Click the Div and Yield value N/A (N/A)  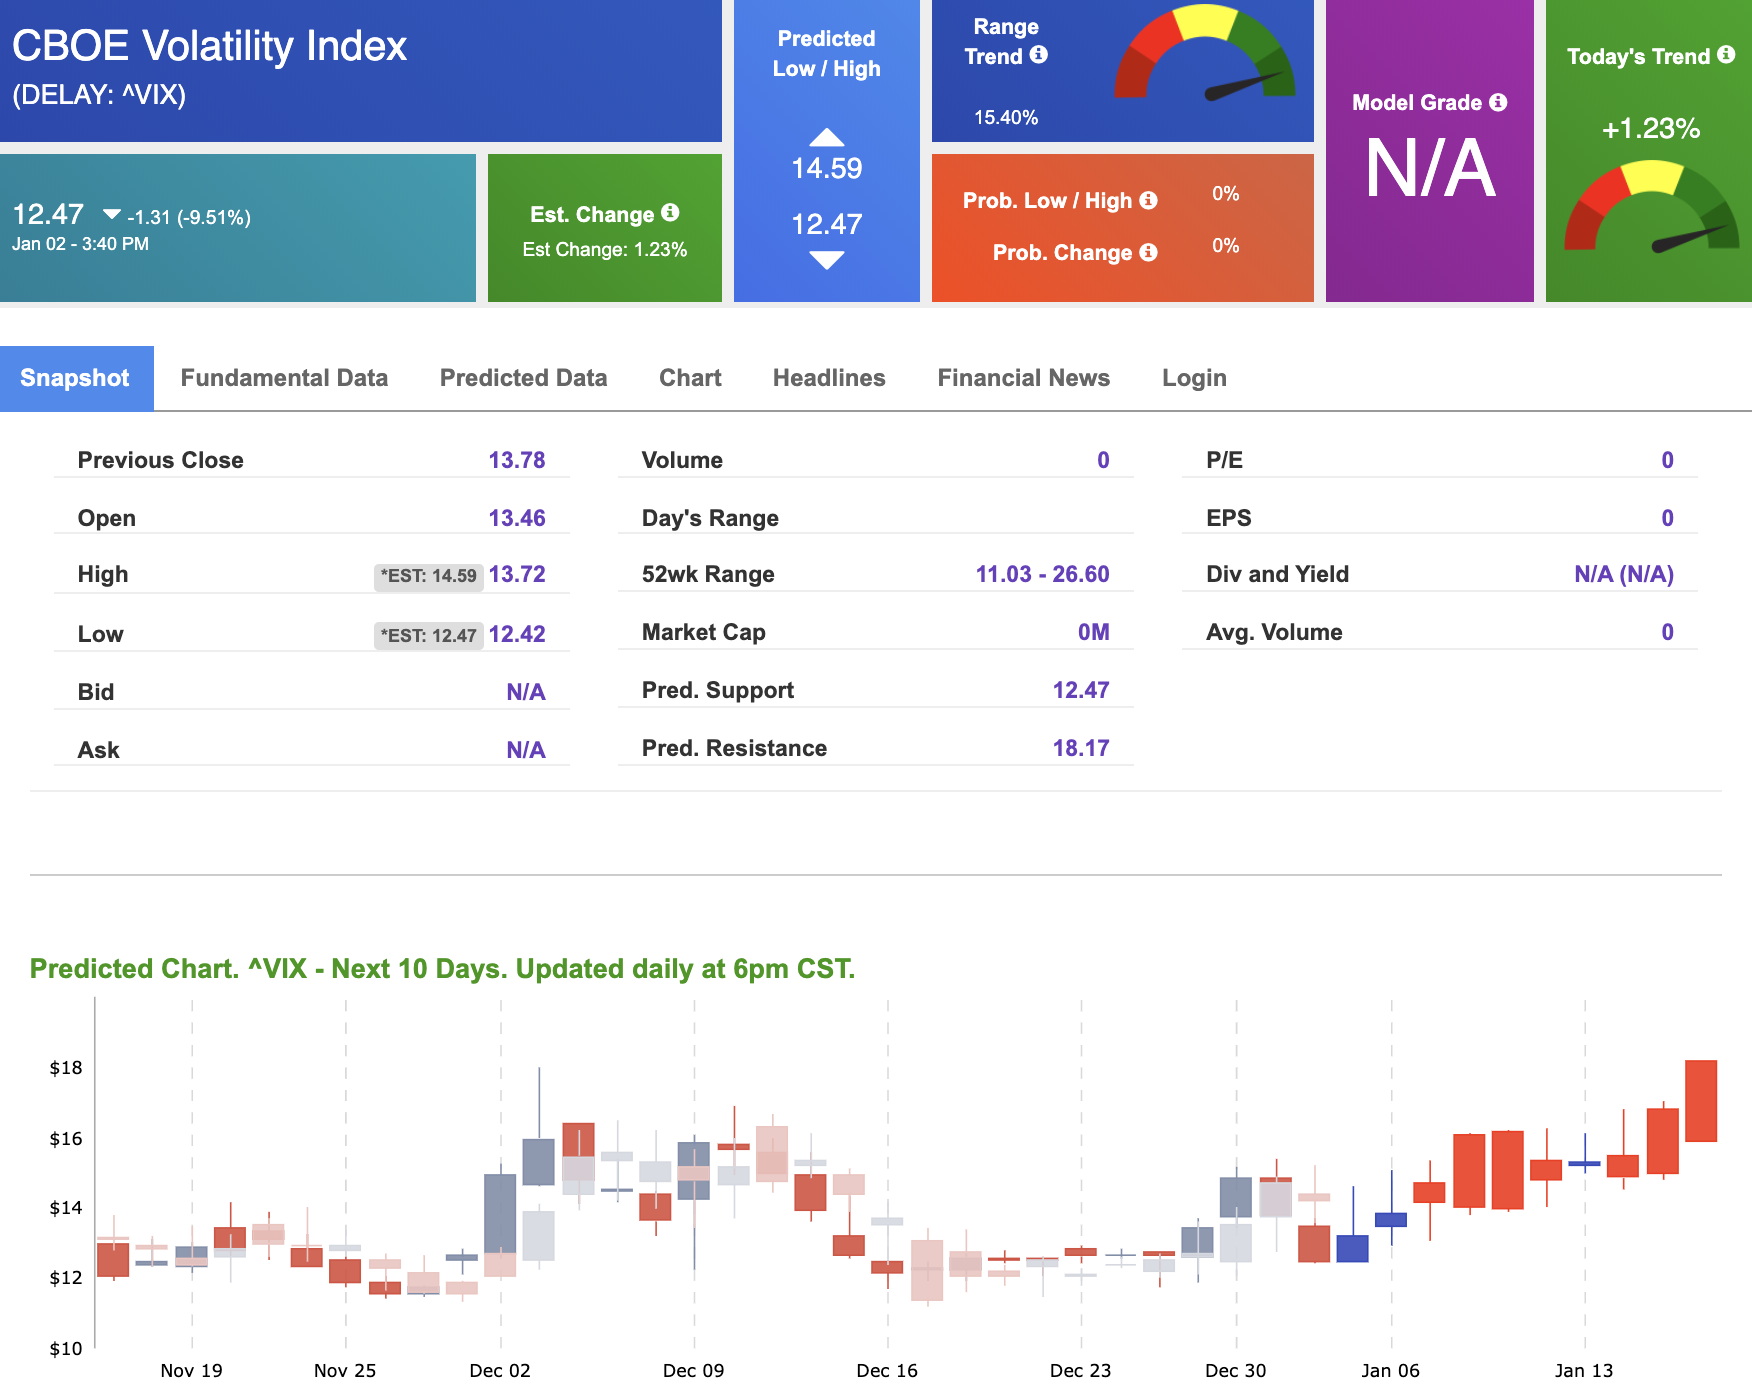[x=1624, y=574]
